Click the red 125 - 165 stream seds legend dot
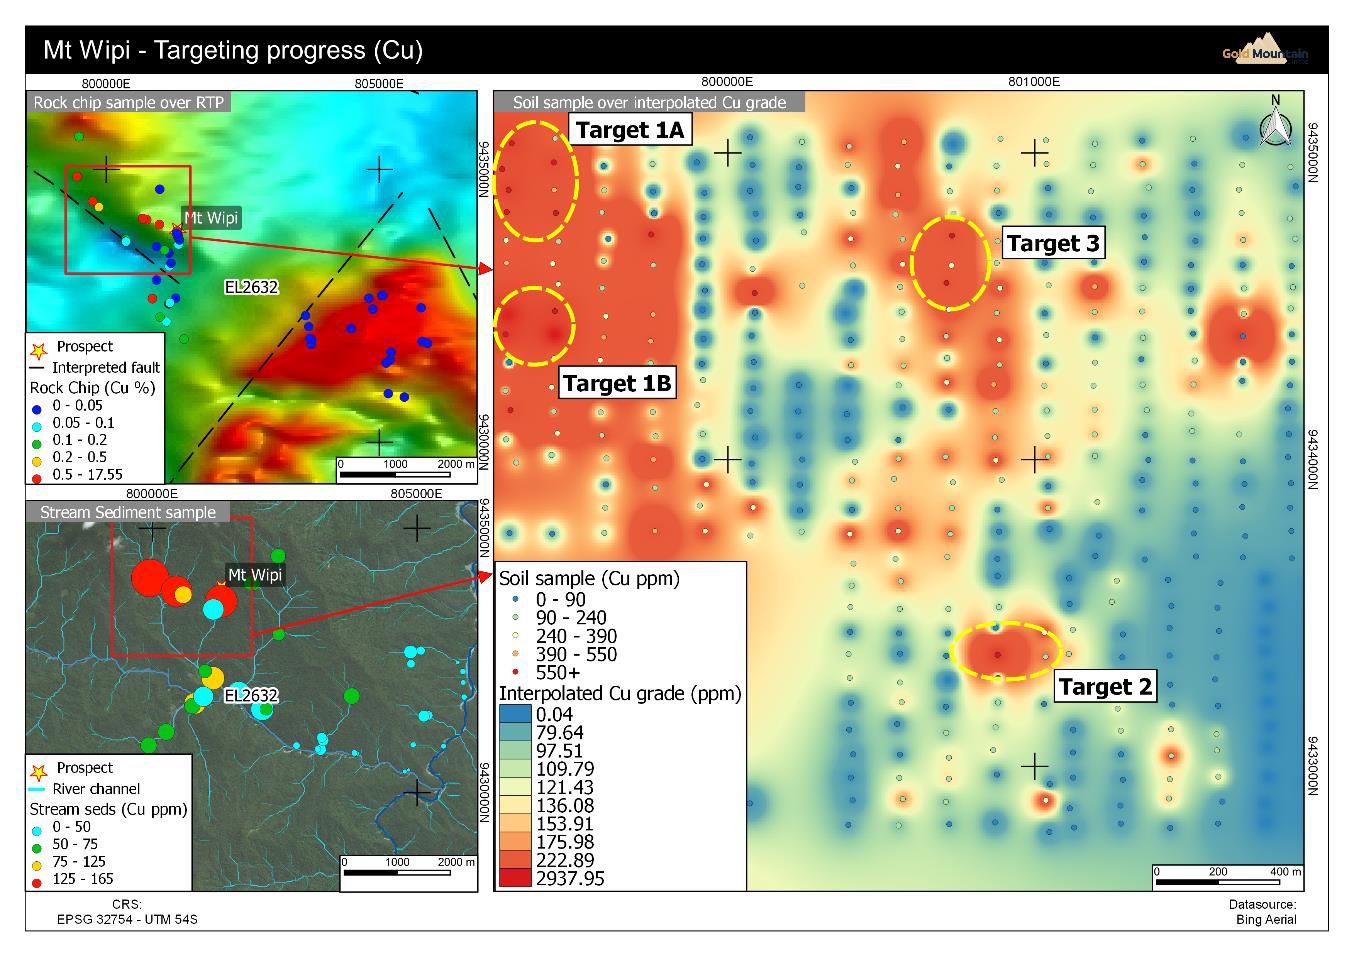The height and width of the screenshot is (957, 1356). [x=37, y=880]
